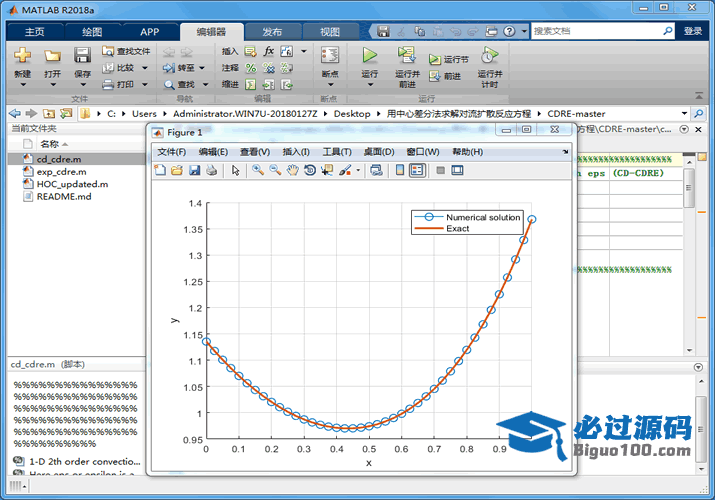Toggle the Zoom Out tool
715x500 pixels.
point(275,170)
